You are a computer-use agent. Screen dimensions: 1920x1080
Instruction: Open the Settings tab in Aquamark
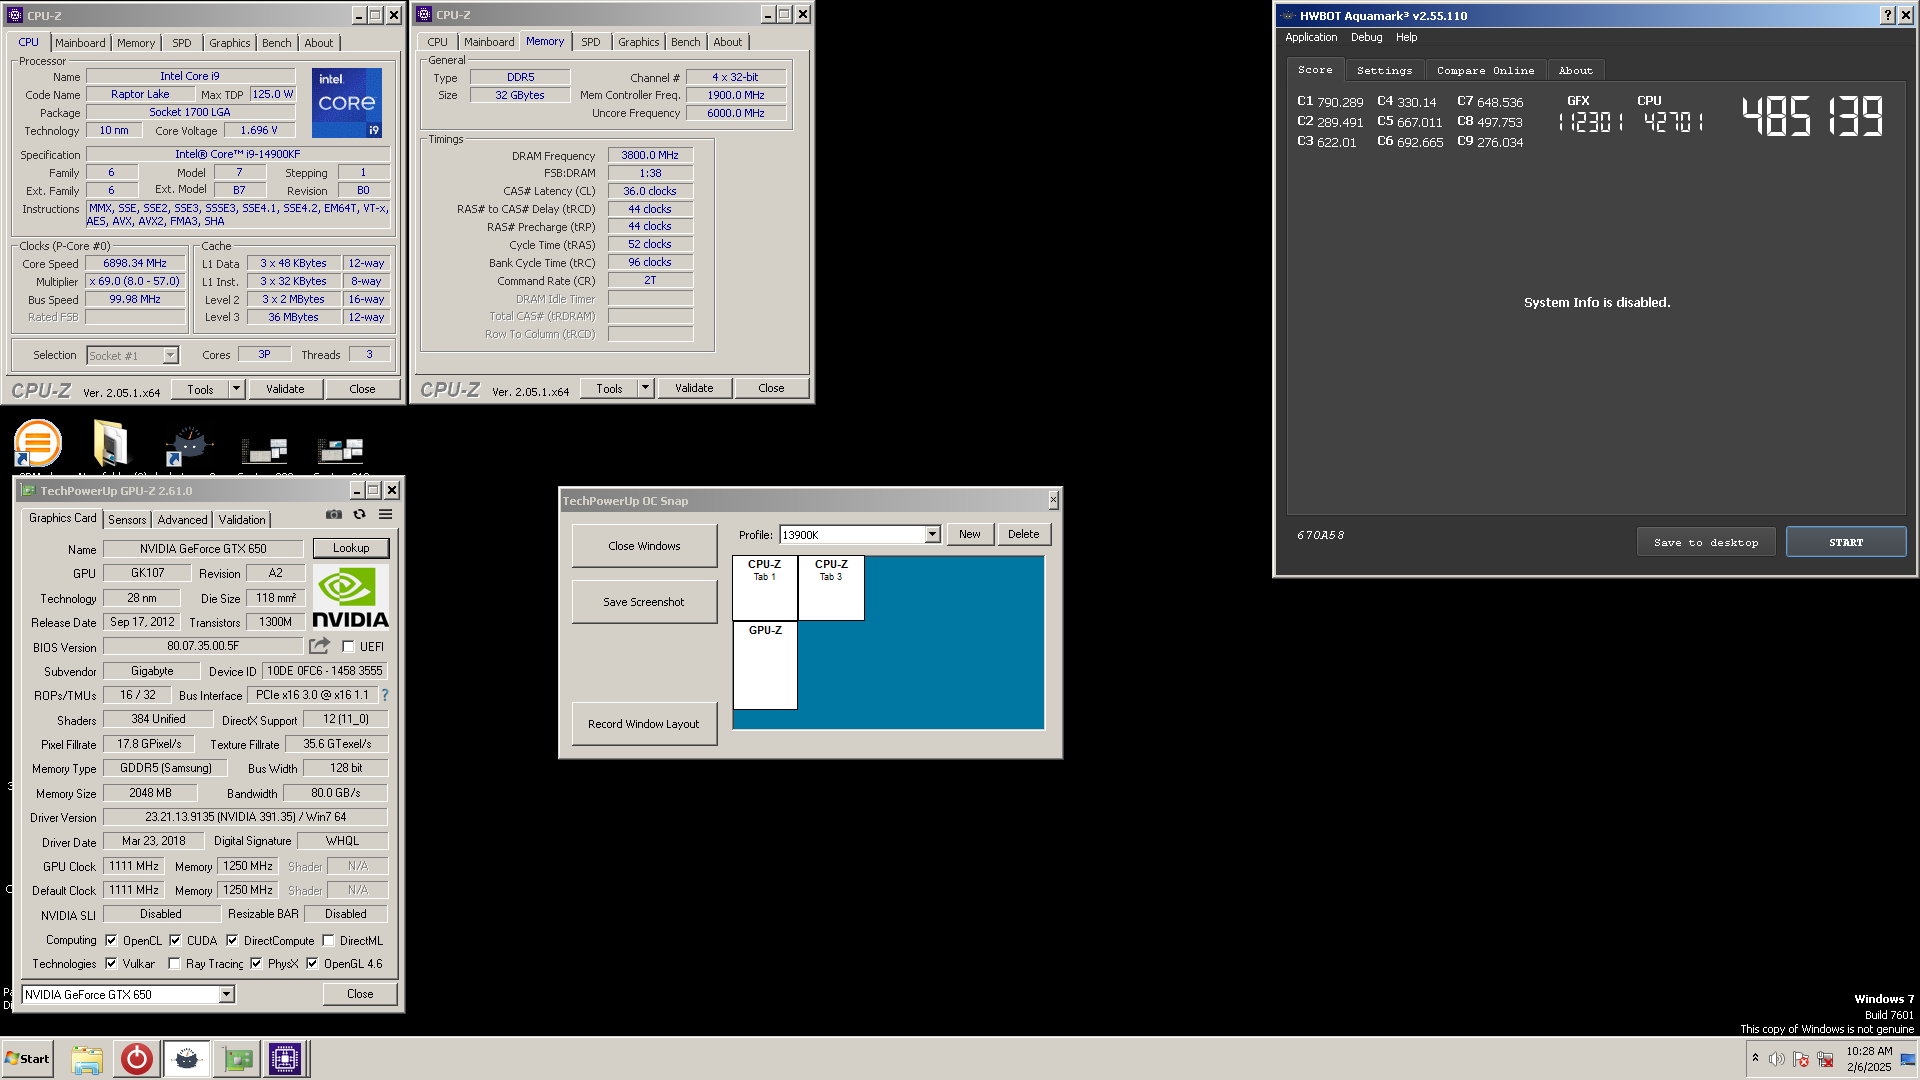(x=1384, y=71)
